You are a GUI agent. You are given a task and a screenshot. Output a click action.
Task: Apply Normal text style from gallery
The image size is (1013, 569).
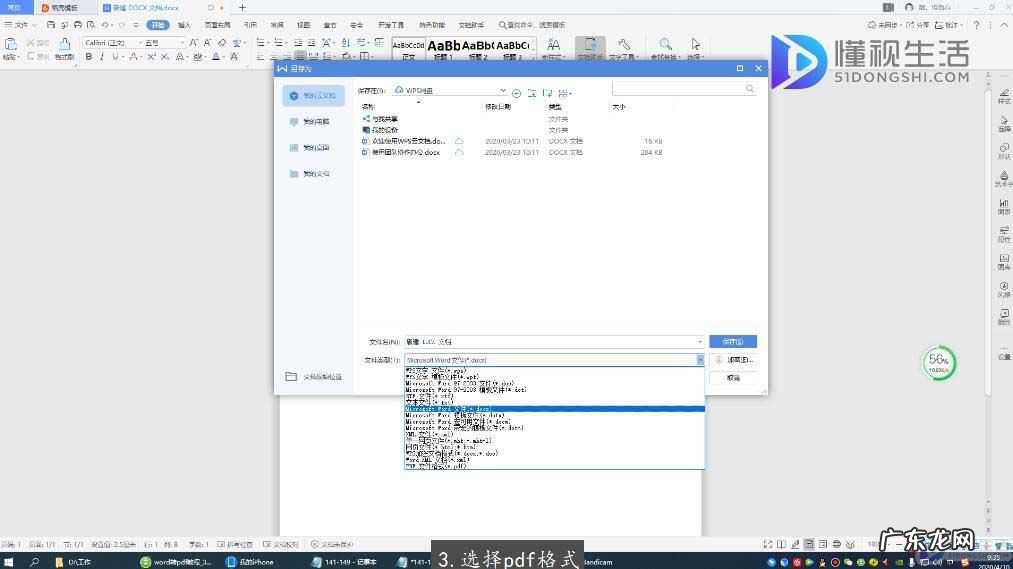[408, 49]
